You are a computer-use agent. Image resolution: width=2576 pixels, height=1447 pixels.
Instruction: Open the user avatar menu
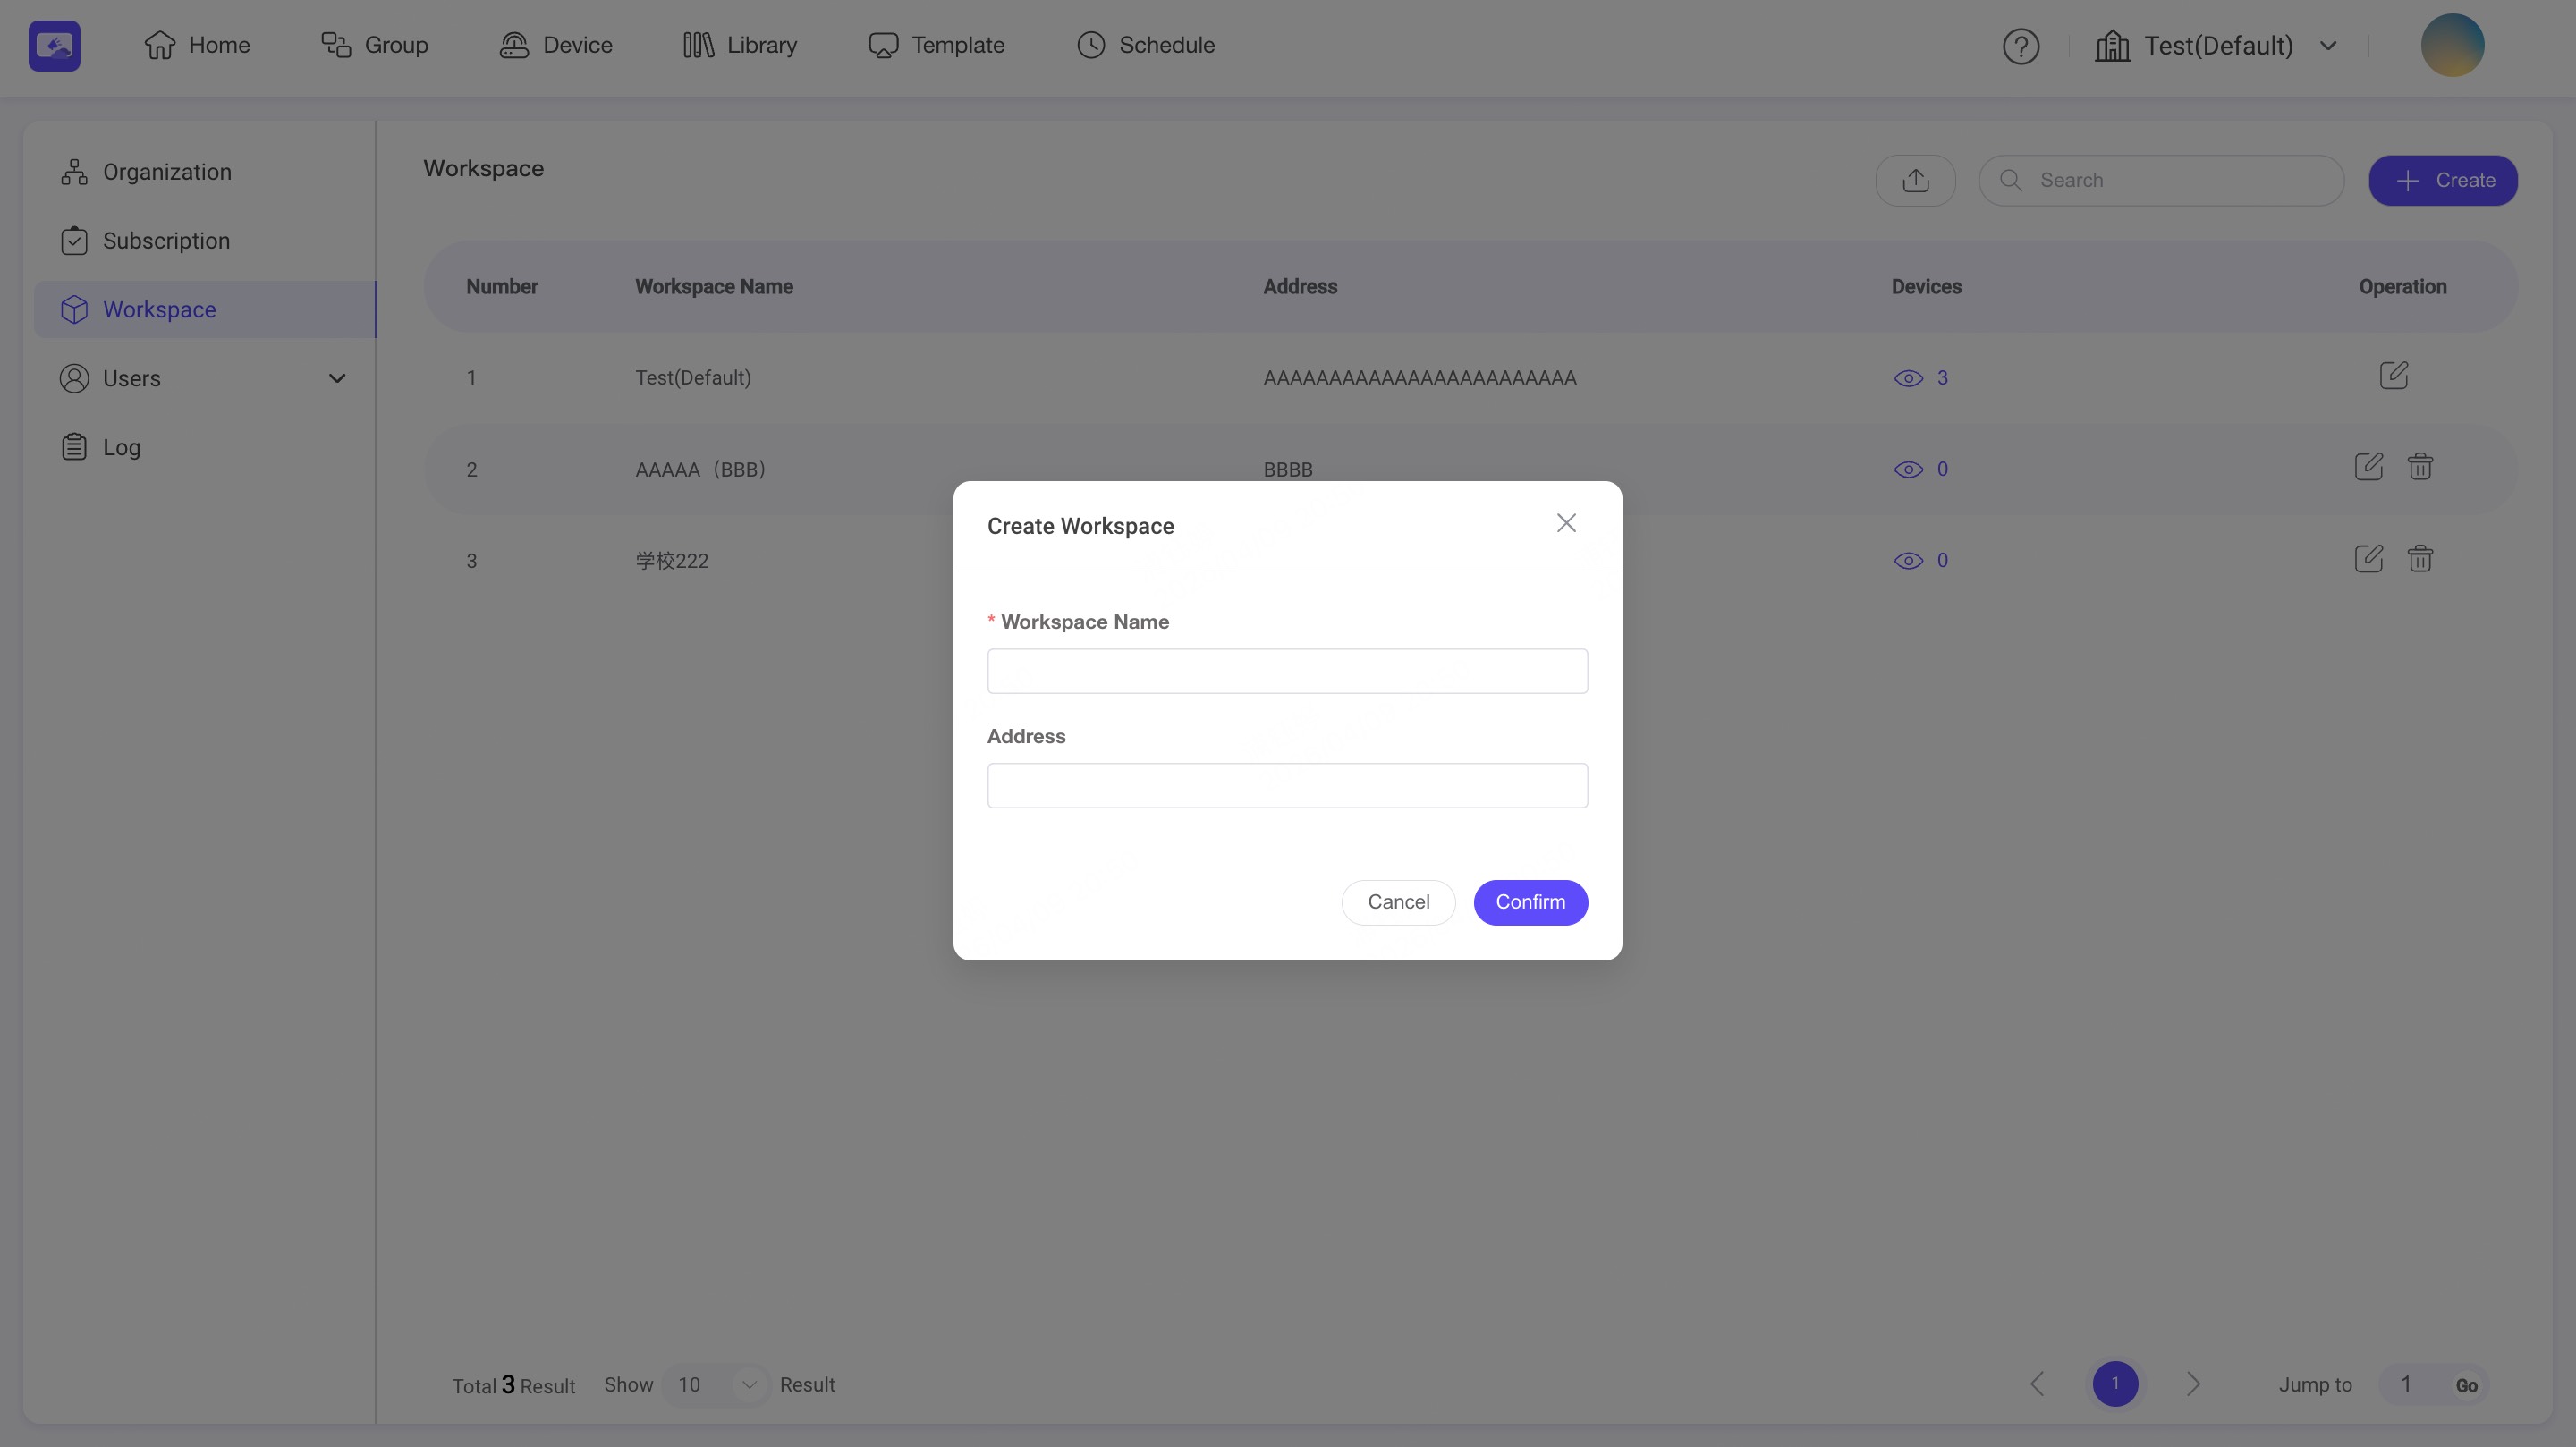(2452, 45)
